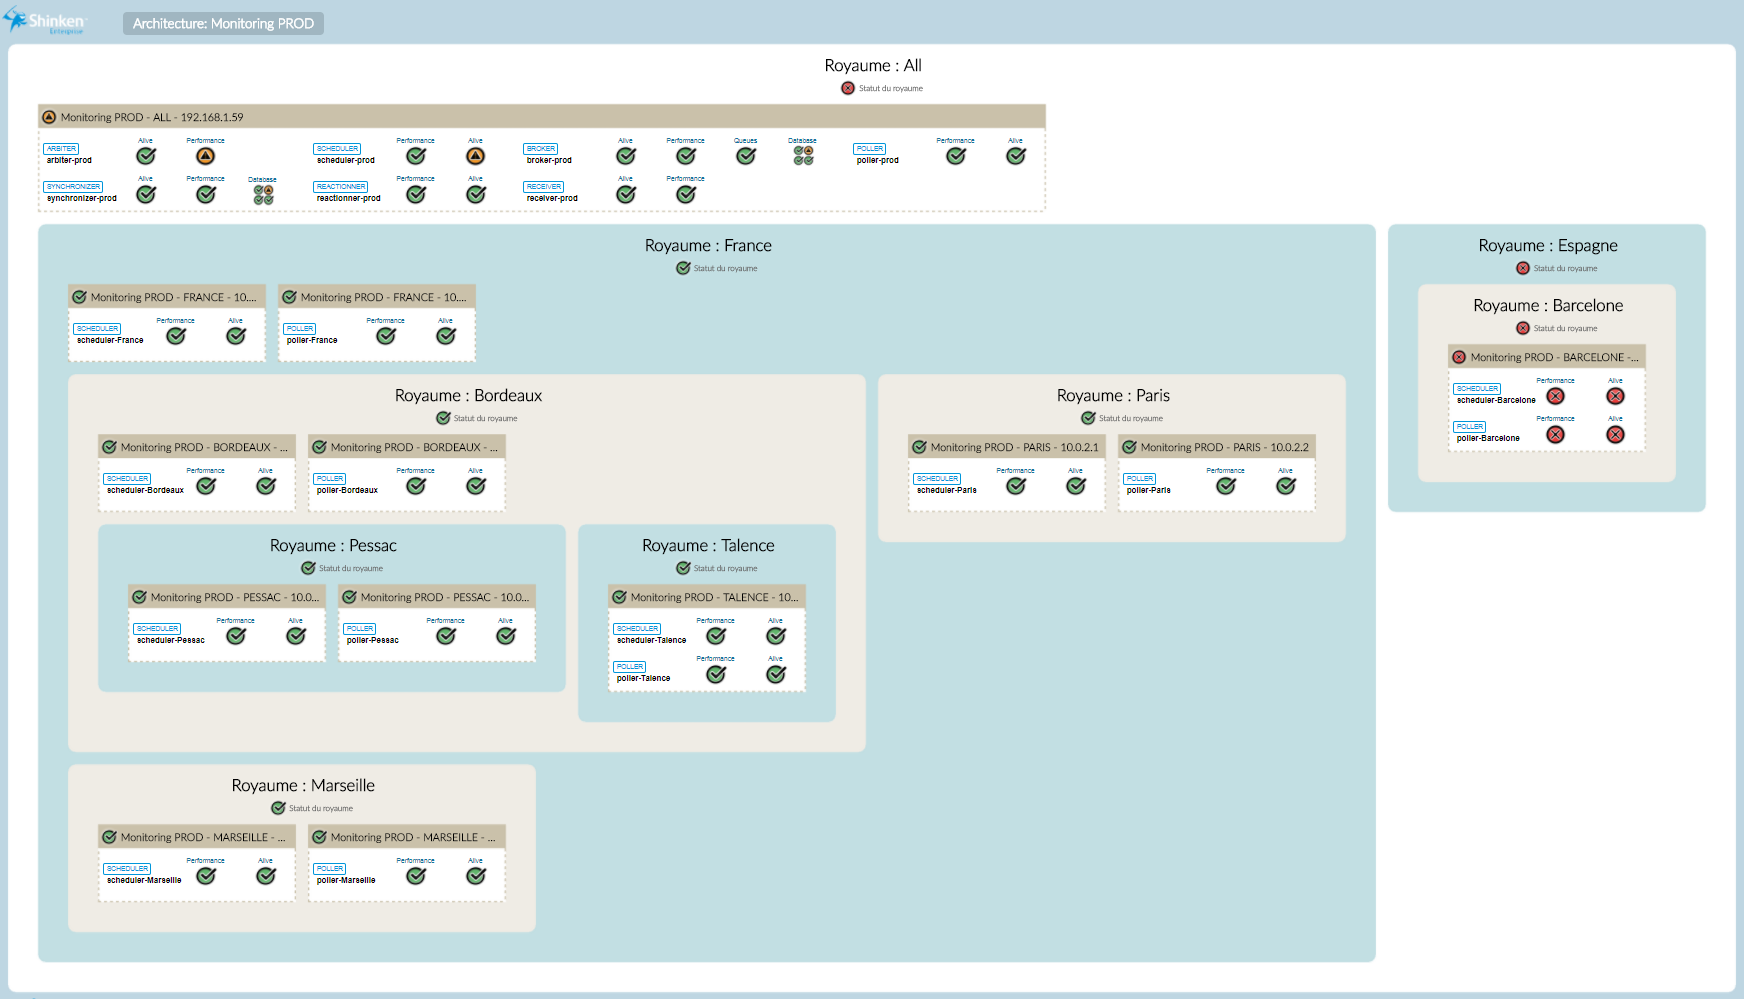Screen dimensions: 1744x999
Task: Select the poller-Pessac name label
Action: (372, 640)
